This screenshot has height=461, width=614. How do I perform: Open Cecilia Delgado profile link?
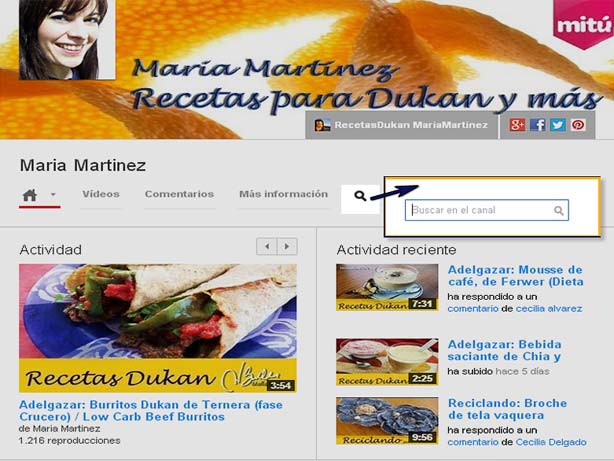click(x=551, y=442)
